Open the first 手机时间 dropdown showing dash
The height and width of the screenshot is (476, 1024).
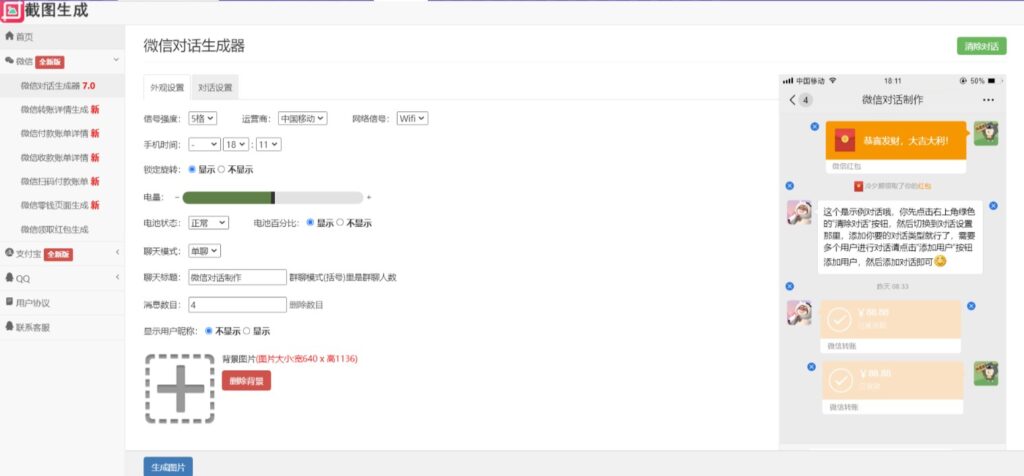coord(204,144)
